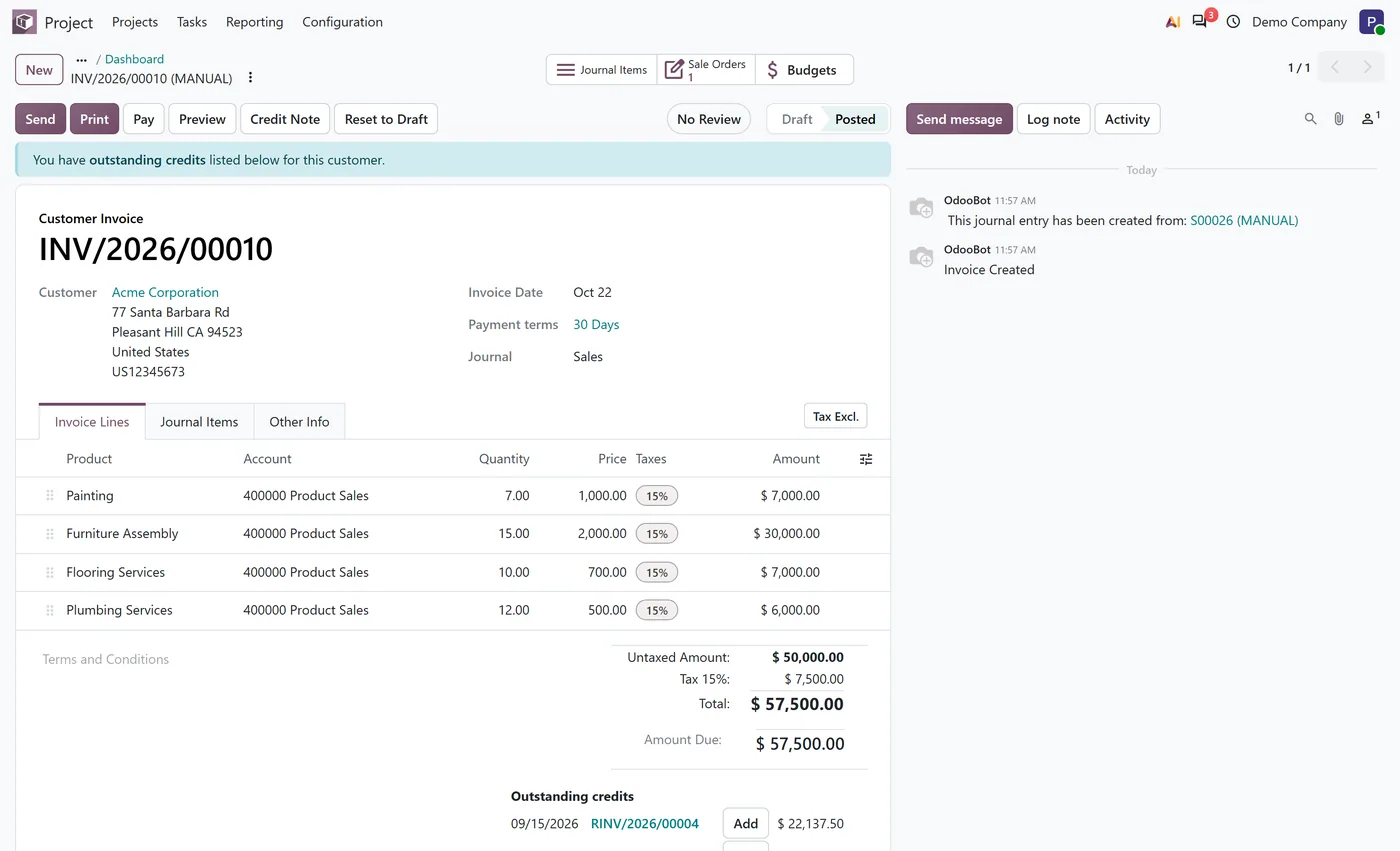Switch to the Other Info tab
The width and height of the screenshot is (1400, 851).
tap(299, 422)
